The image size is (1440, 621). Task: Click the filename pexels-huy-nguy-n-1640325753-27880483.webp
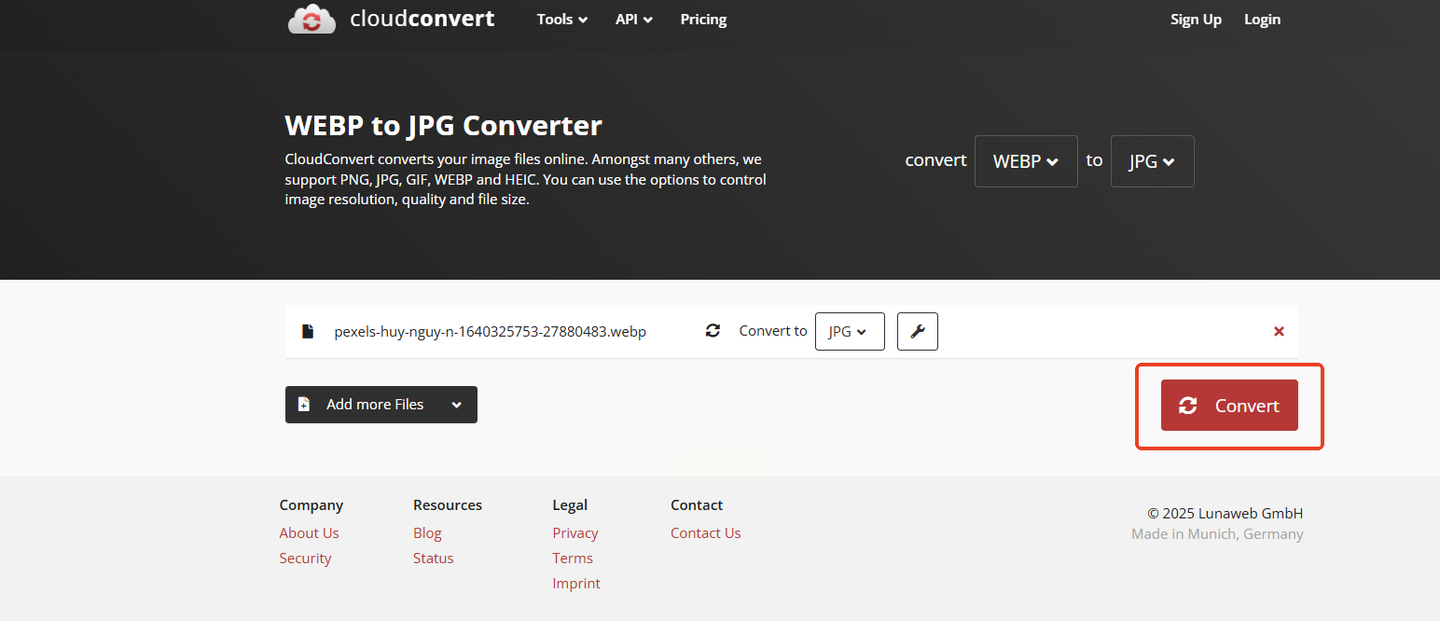[490, 331]
